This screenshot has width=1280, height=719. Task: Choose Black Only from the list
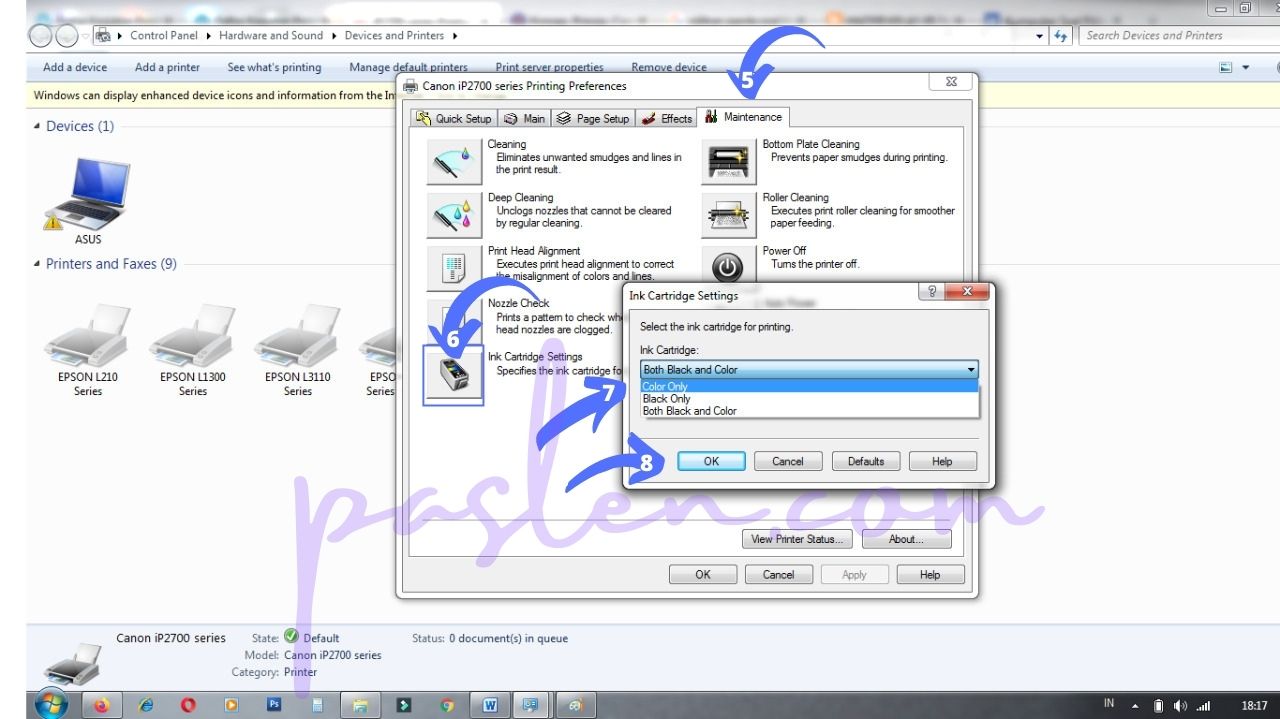click(809, 399)
